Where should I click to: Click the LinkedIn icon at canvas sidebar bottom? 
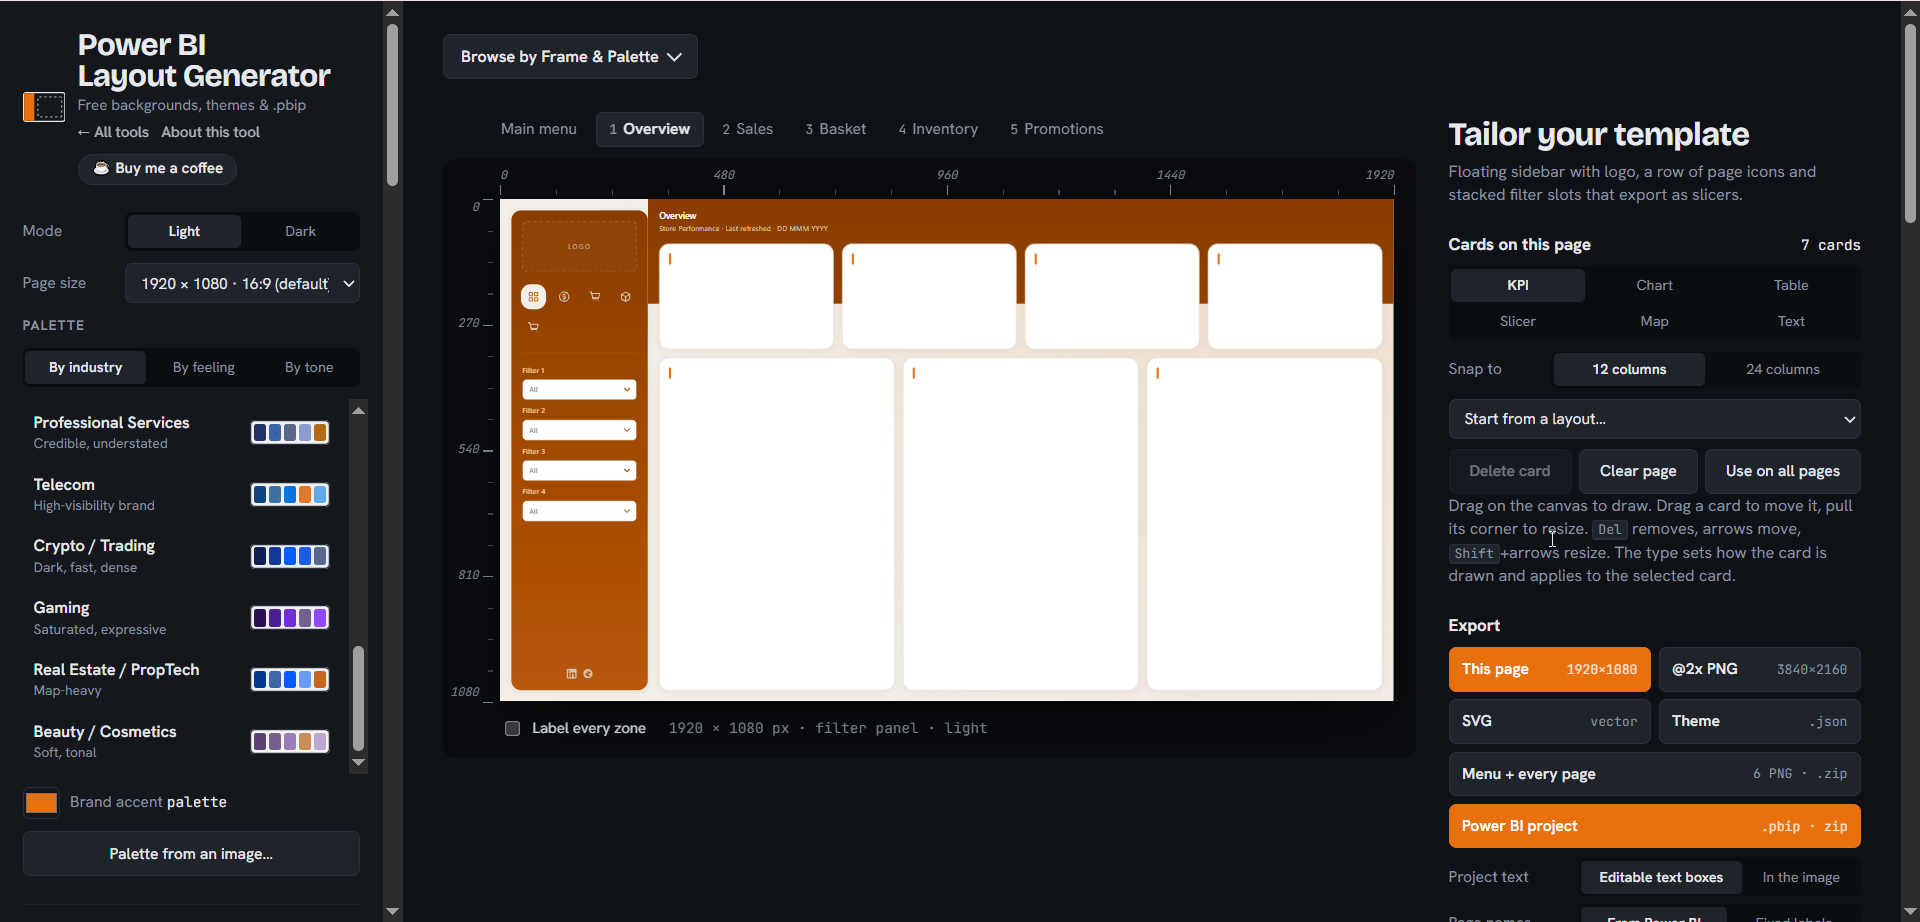point(572,674)
